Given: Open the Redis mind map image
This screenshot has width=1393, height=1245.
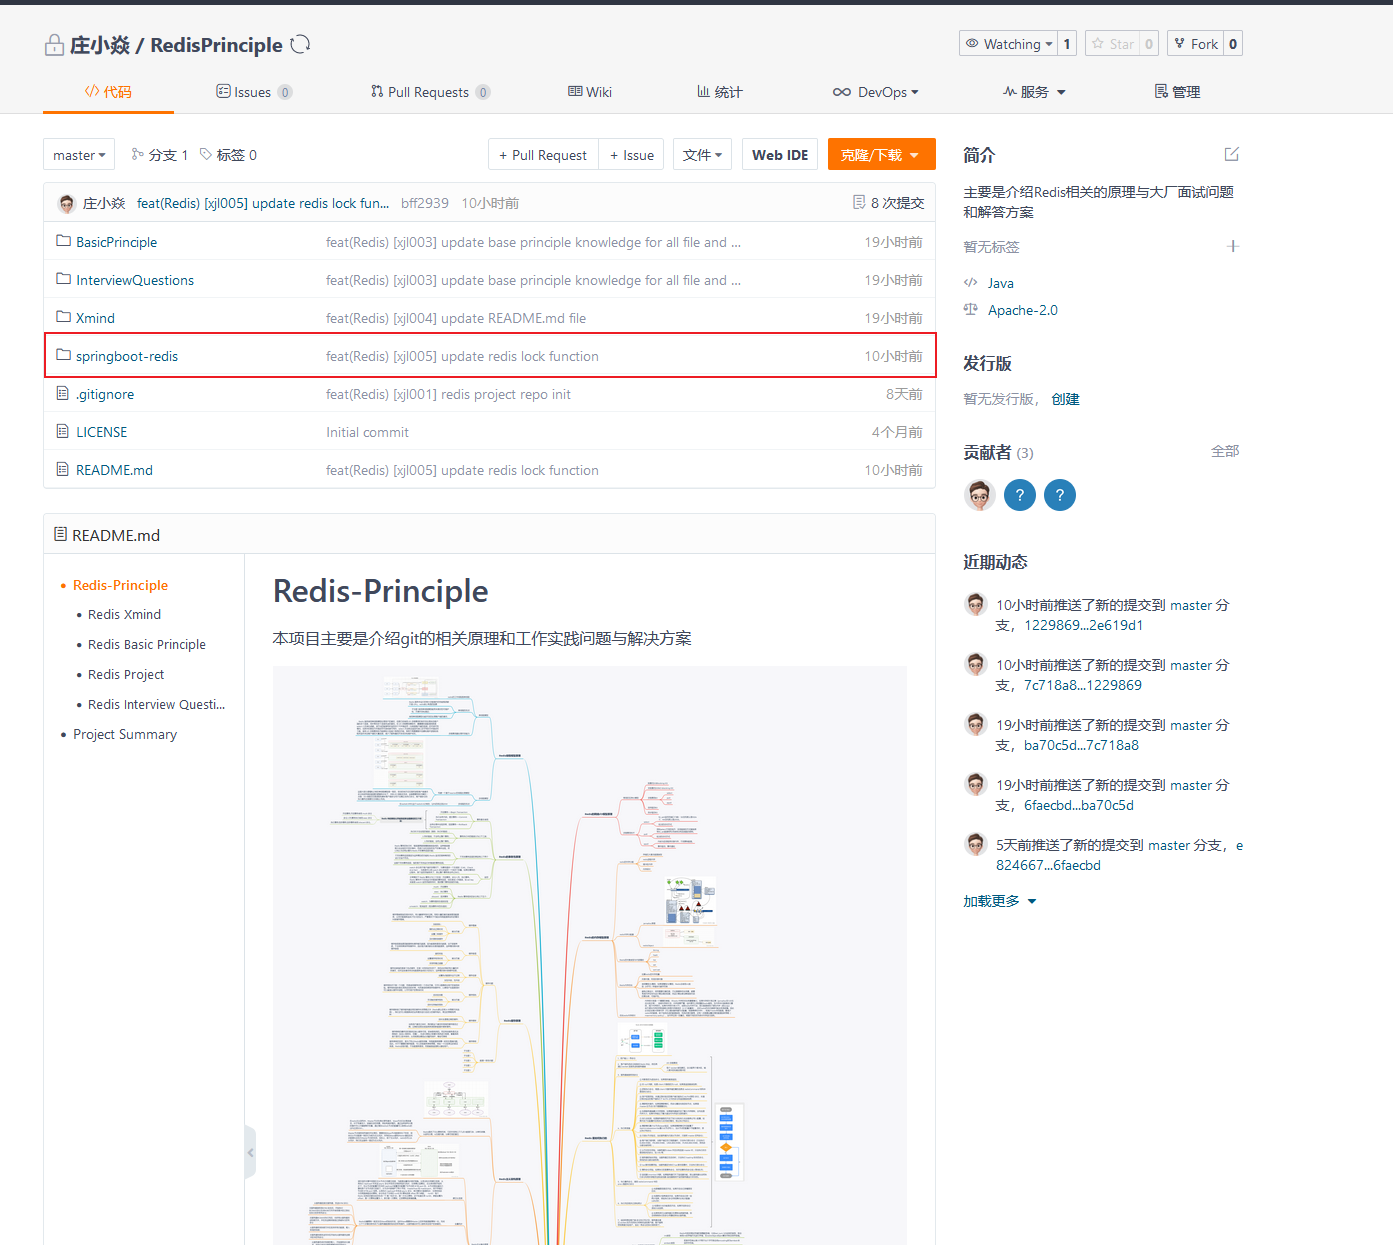Looking at the screenshot, I should [590, 955].
